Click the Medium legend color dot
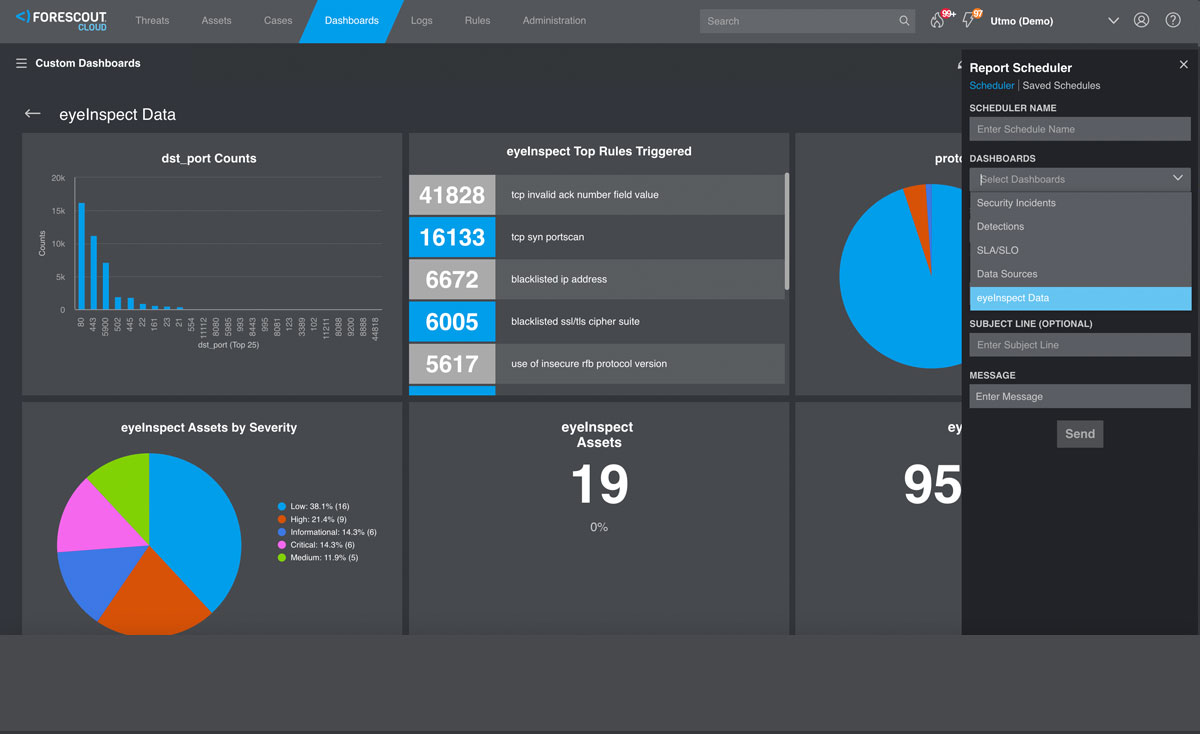 282,558
